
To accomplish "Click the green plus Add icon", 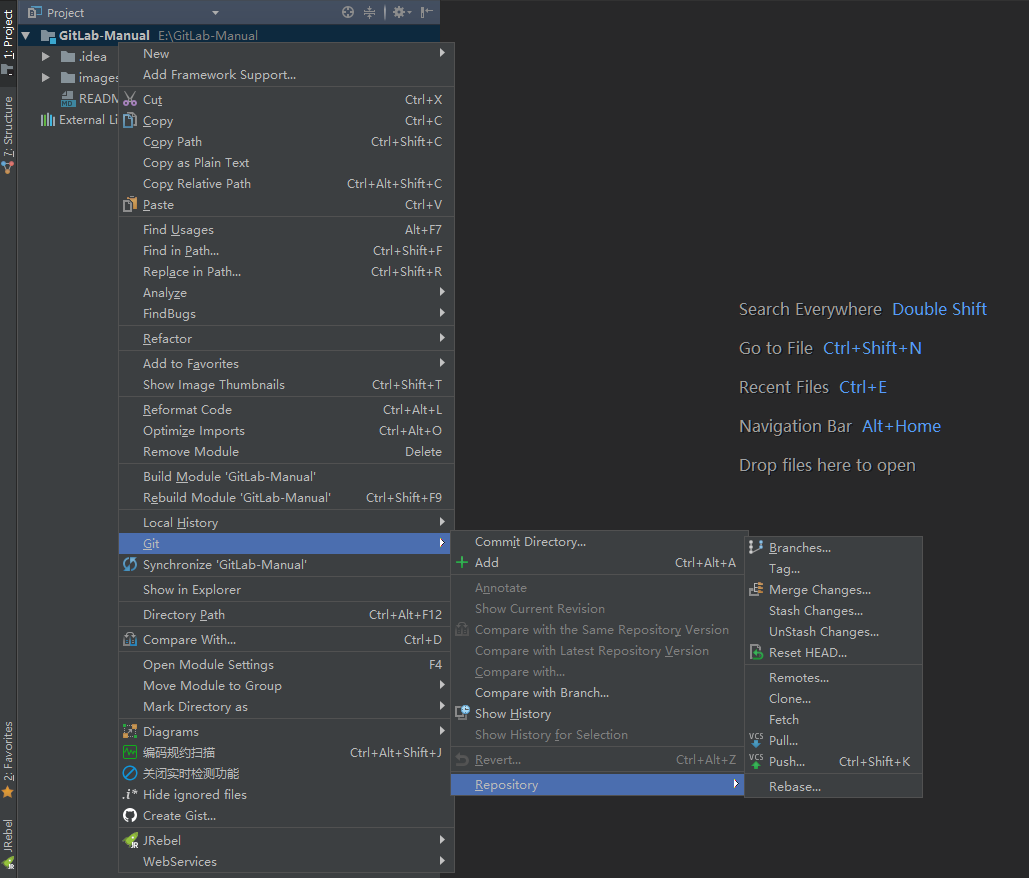I will pyautogui.click(x=462, y=563).
